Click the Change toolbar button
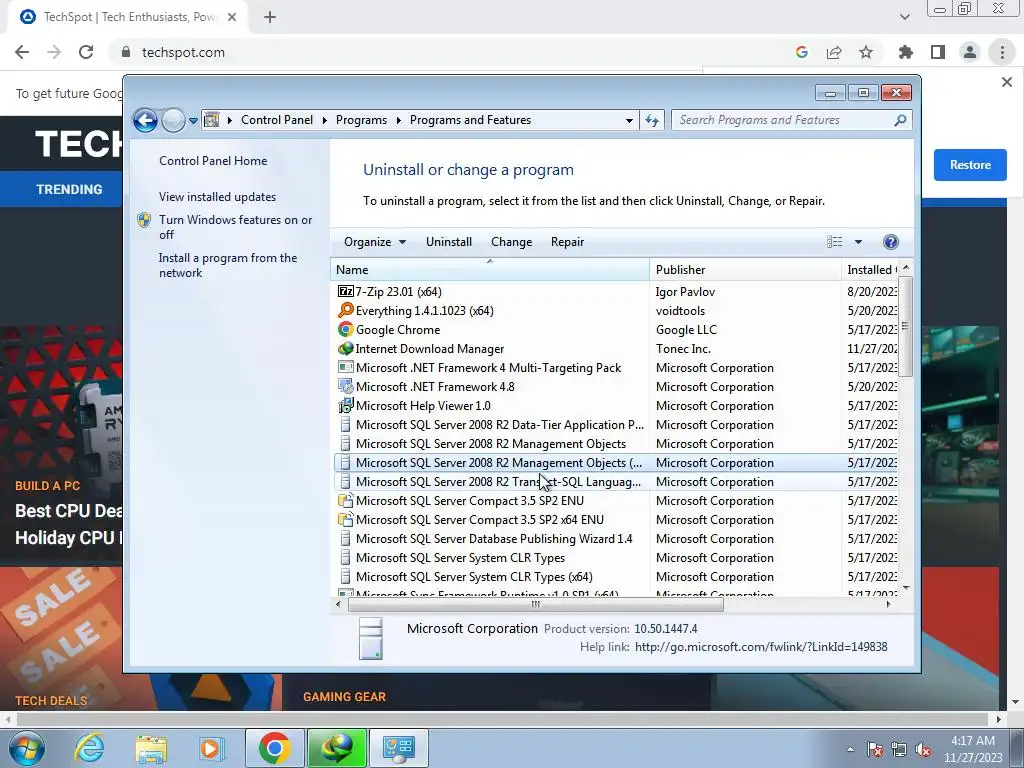 point(511,242)
